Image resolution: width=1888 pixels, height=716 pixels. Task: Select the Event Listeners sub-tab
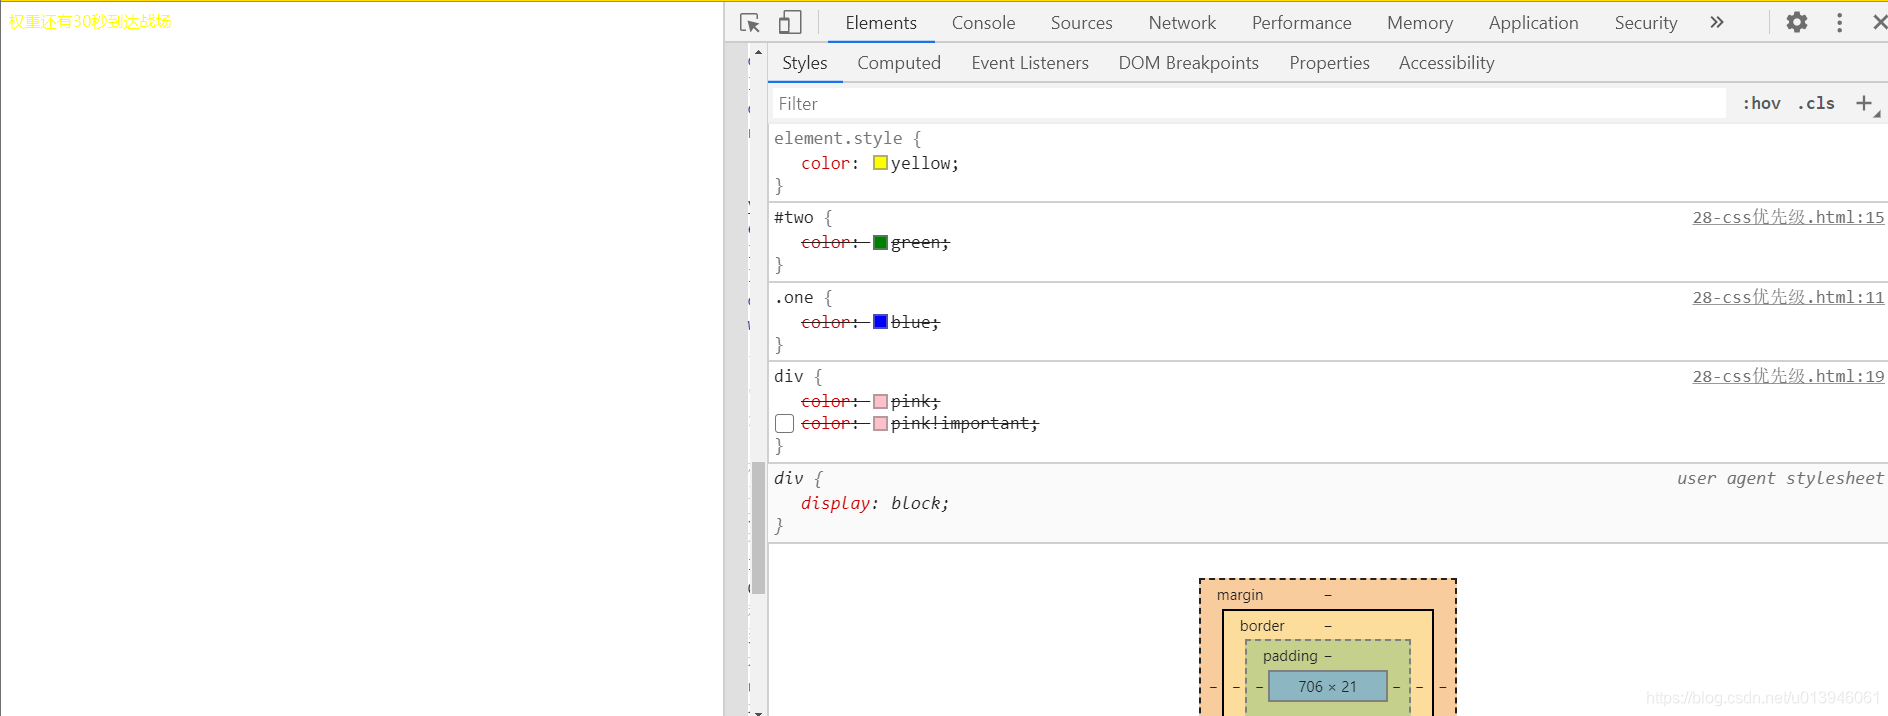1030,63
